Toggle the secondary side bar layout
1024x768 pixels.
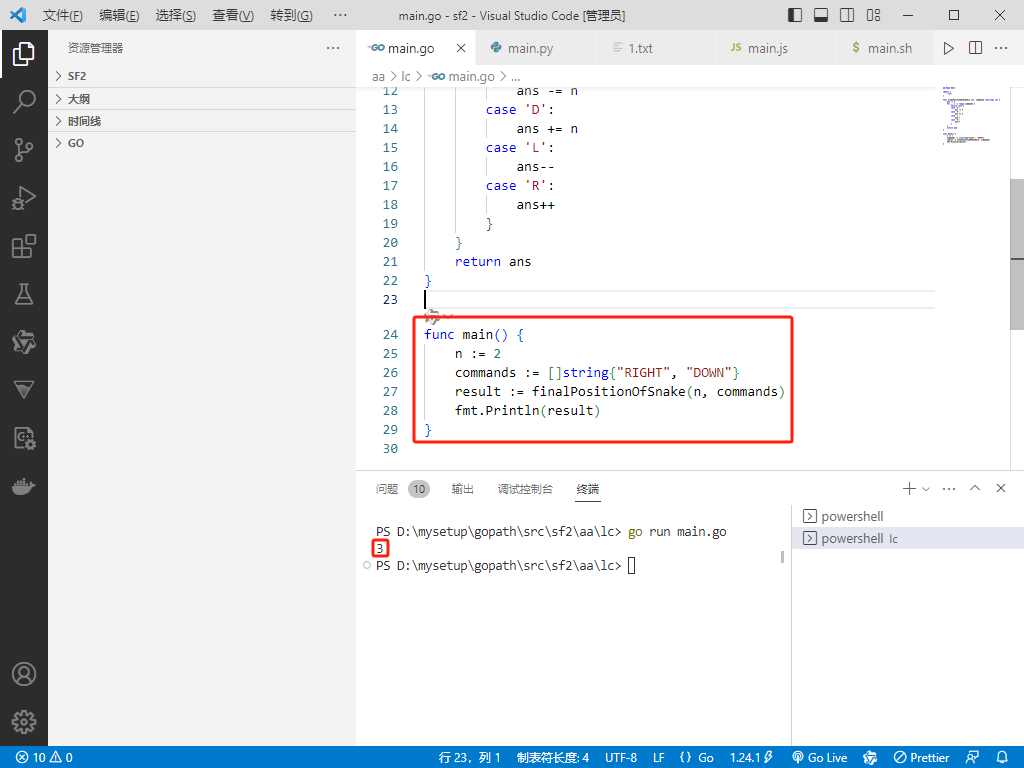pyautogui.click(x=847, y=15)
